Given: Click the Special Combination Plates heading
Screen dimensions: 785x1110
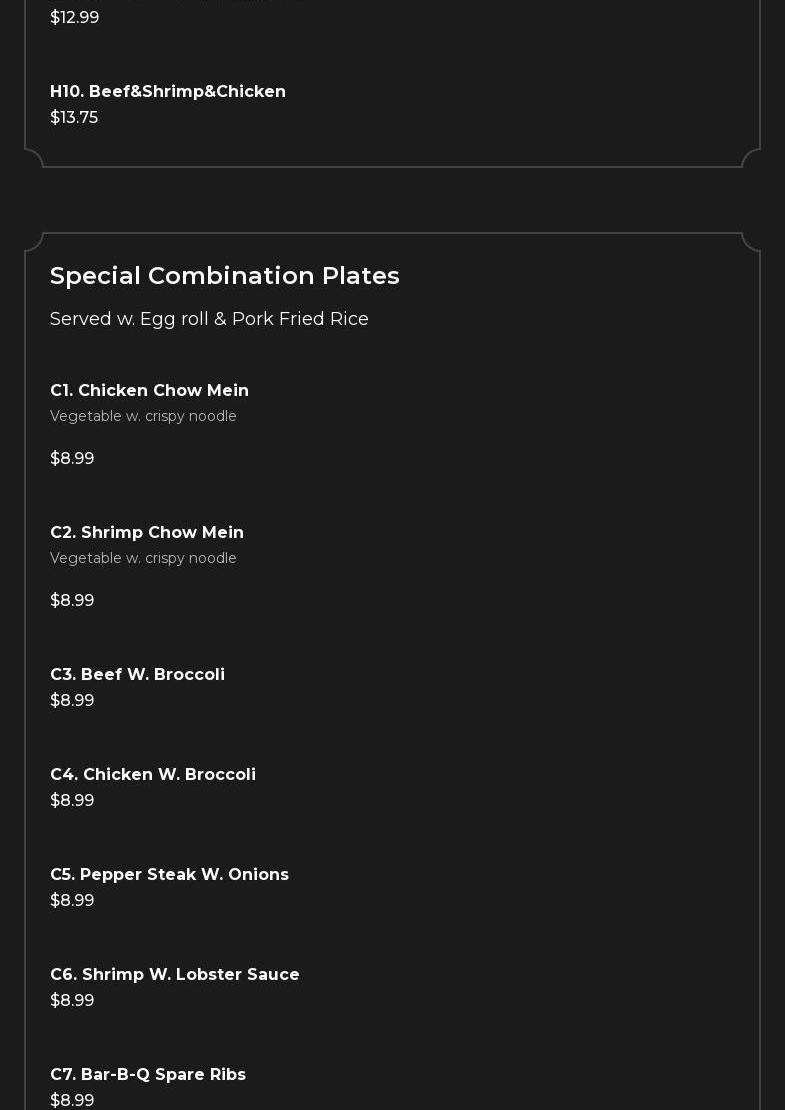Looking at the screenshot, I should click(x=225, y=275).
